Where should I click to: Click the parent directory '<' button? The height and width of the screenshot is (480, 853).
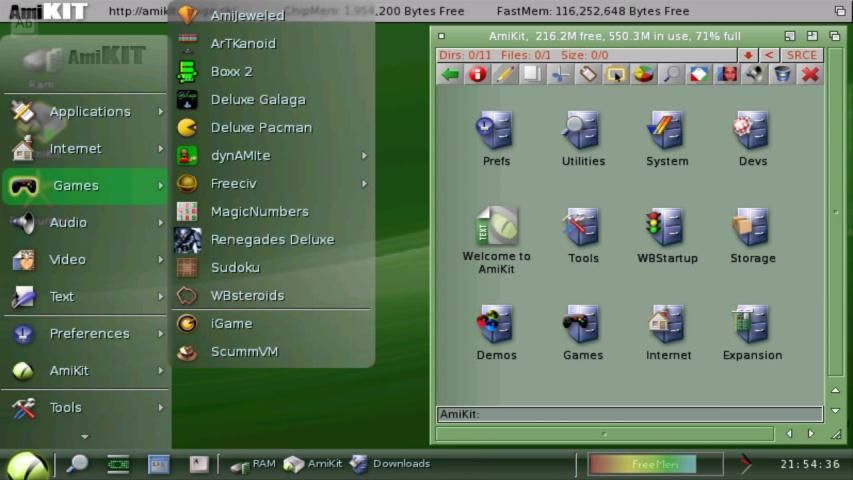click(x=769, y=55)
